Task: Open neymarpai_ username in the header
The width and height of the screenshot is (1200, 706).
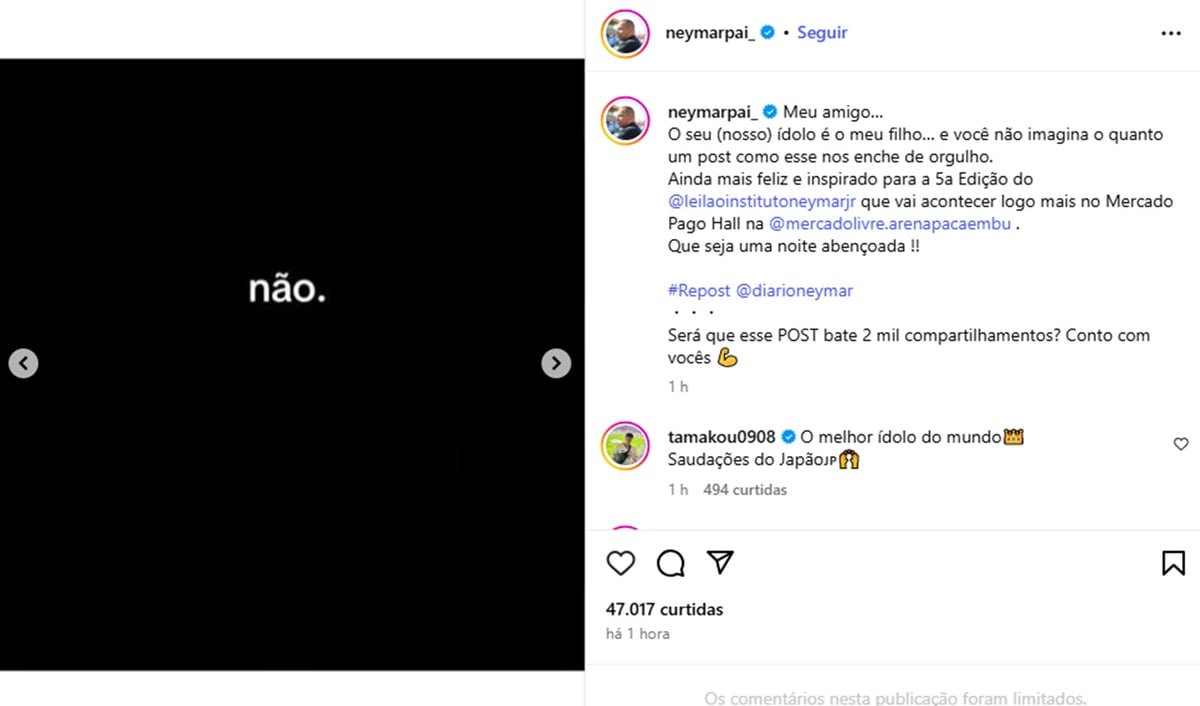Action: pos(711,33)
